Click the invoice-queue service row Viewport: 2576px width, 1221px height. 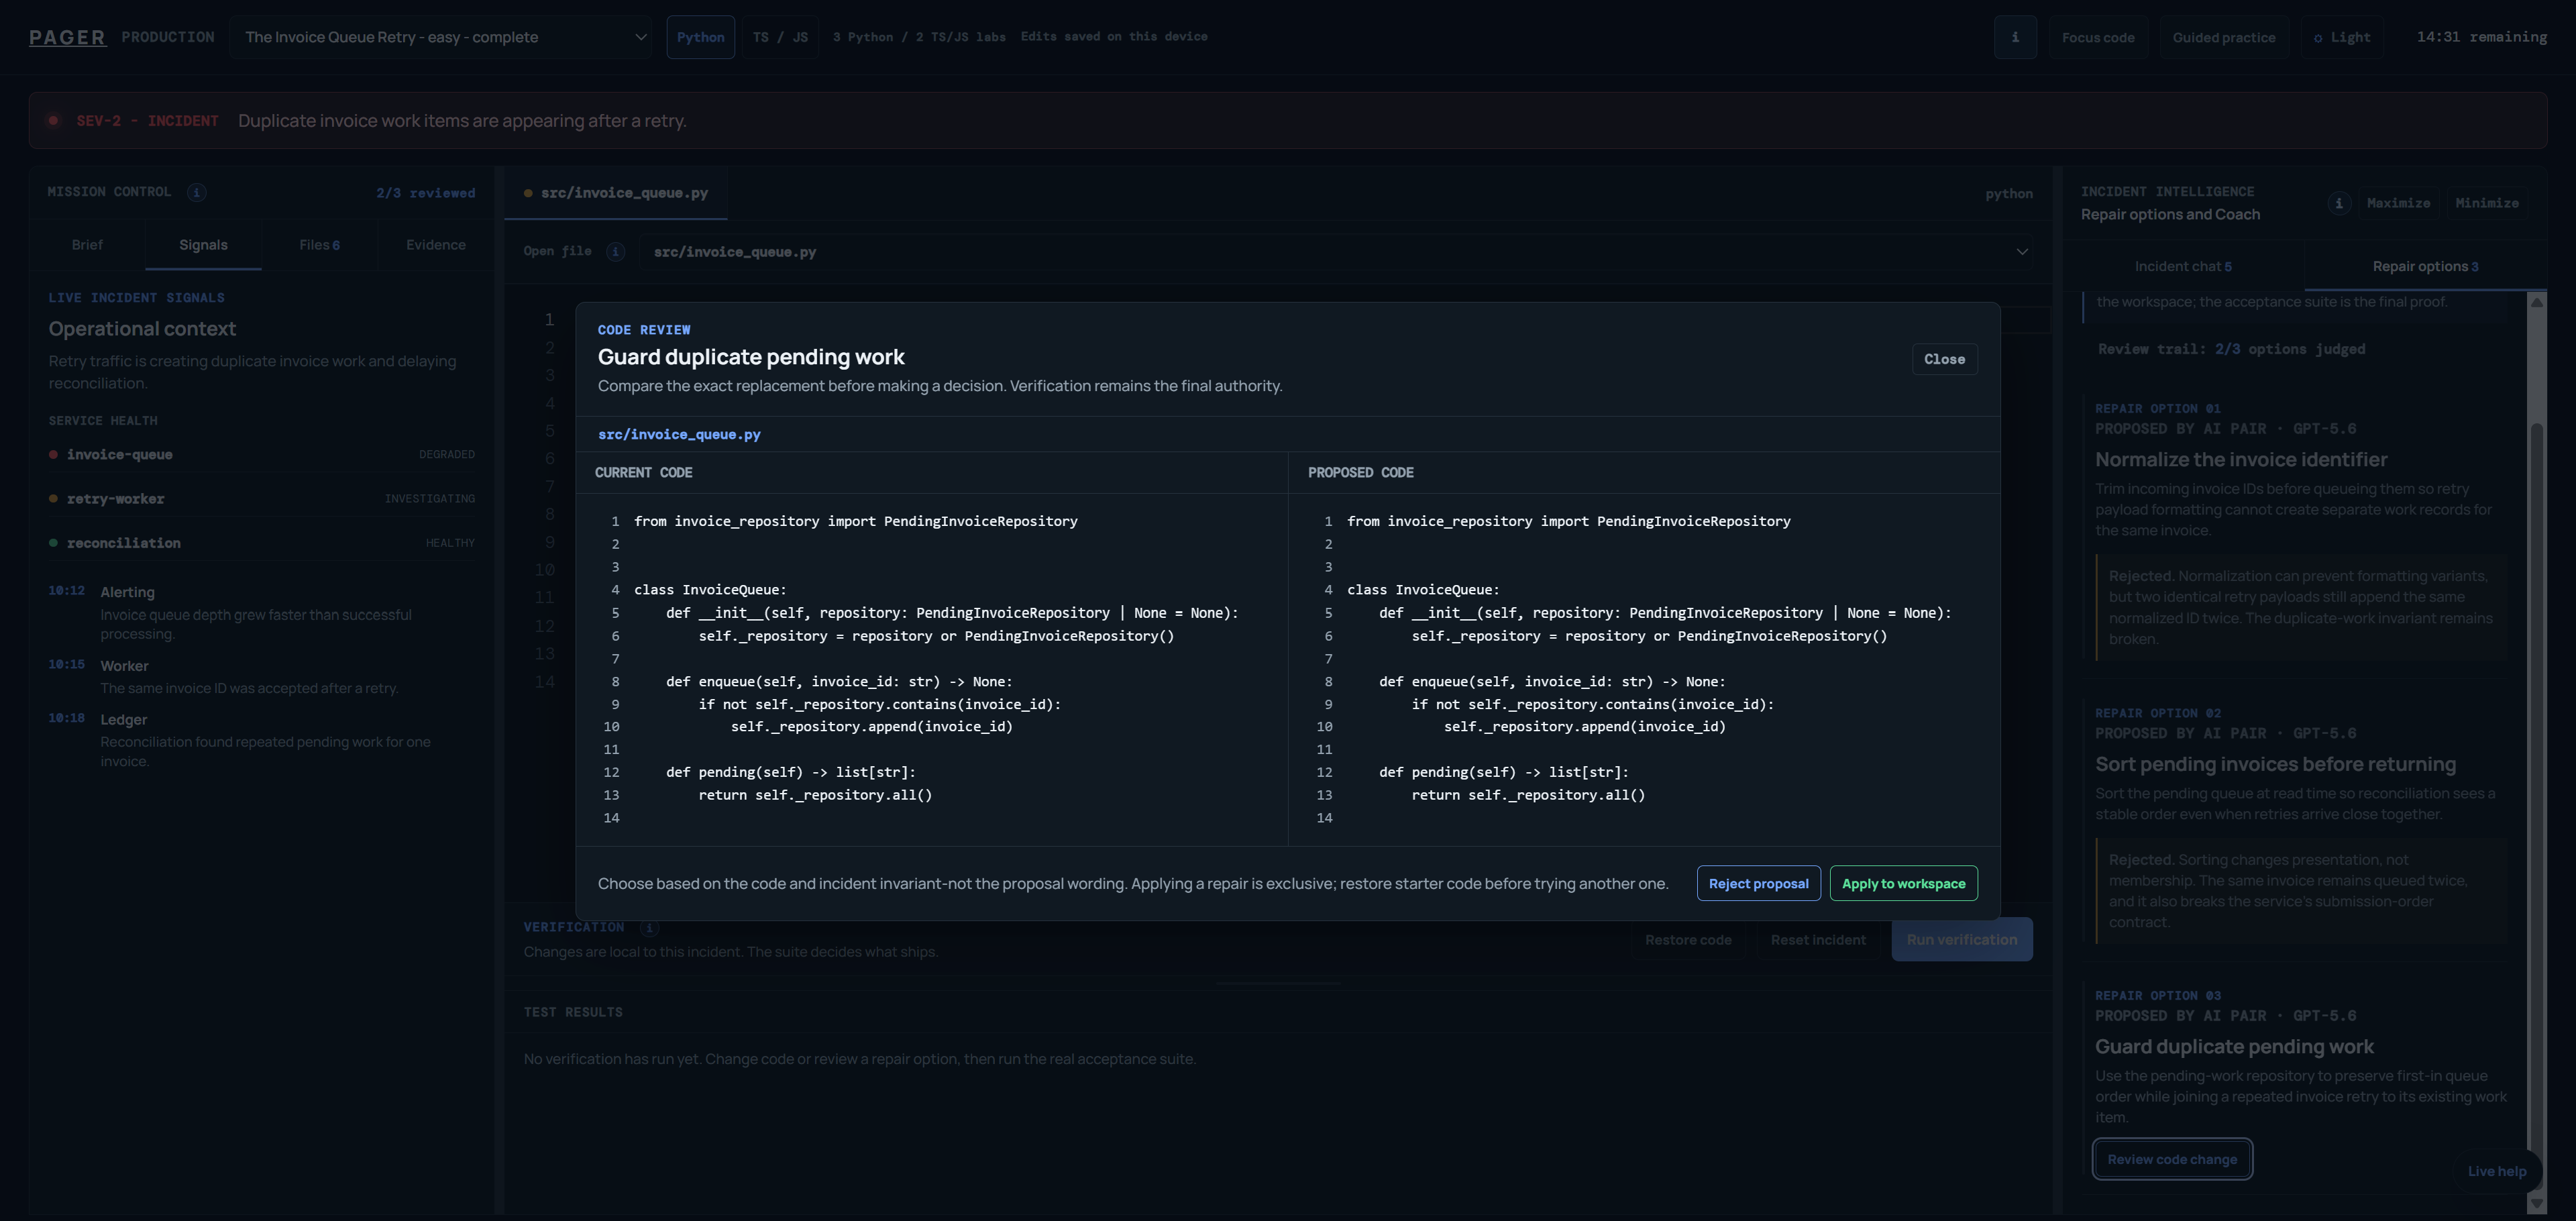point(262,454)
